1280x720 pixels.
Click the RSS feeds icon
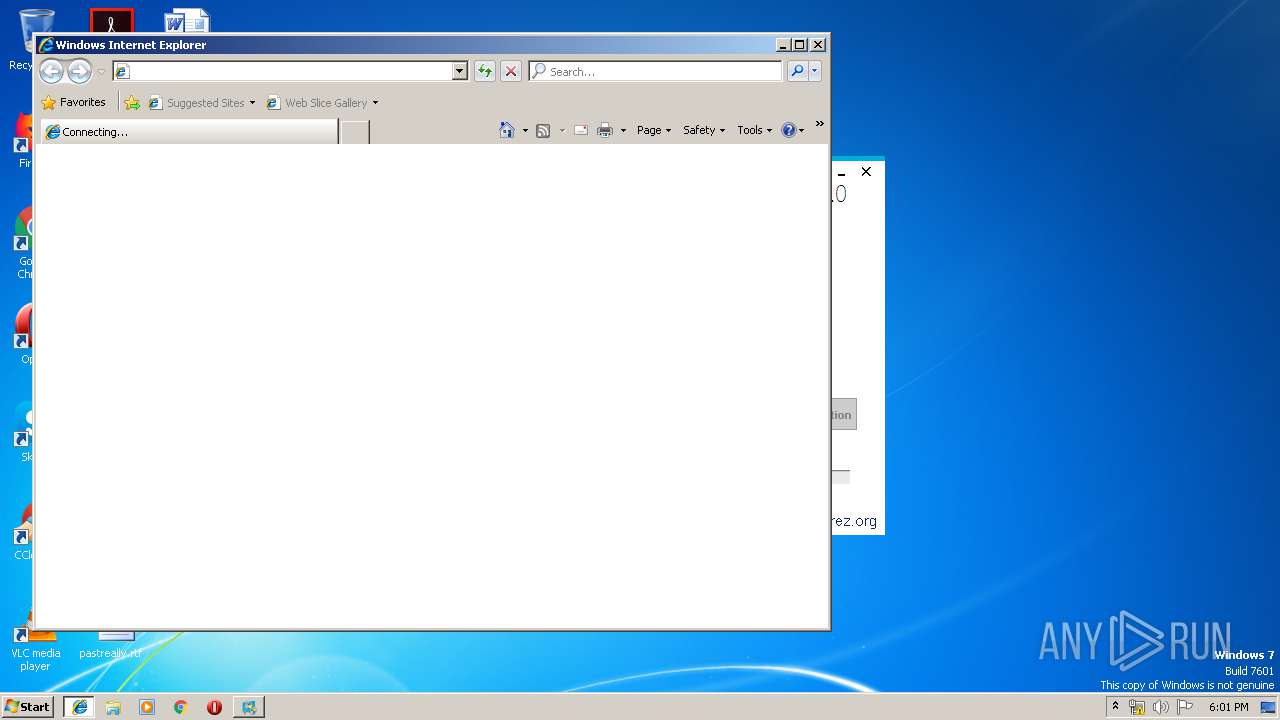point(543,130)
